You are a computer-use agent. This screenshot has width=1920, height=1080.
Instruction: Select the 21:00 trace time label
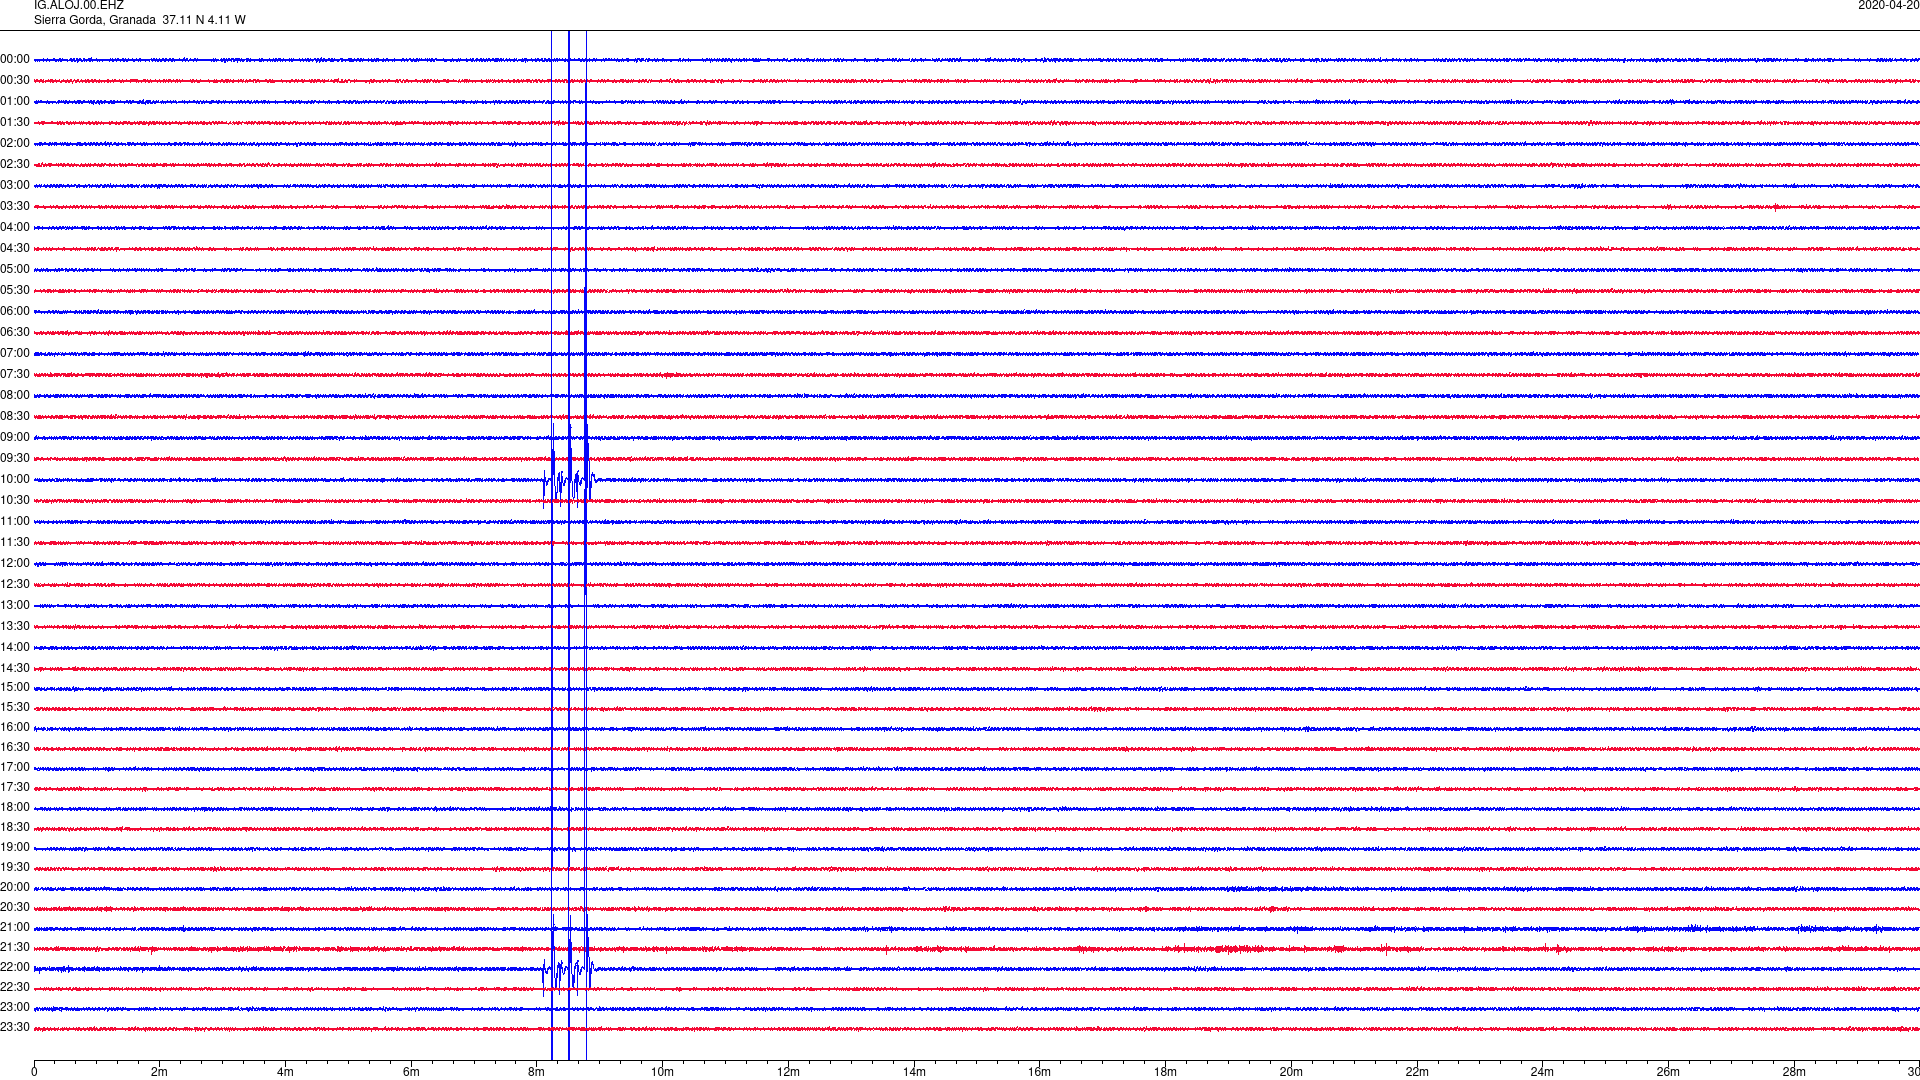pyautogui.click(x=15, y=928)
